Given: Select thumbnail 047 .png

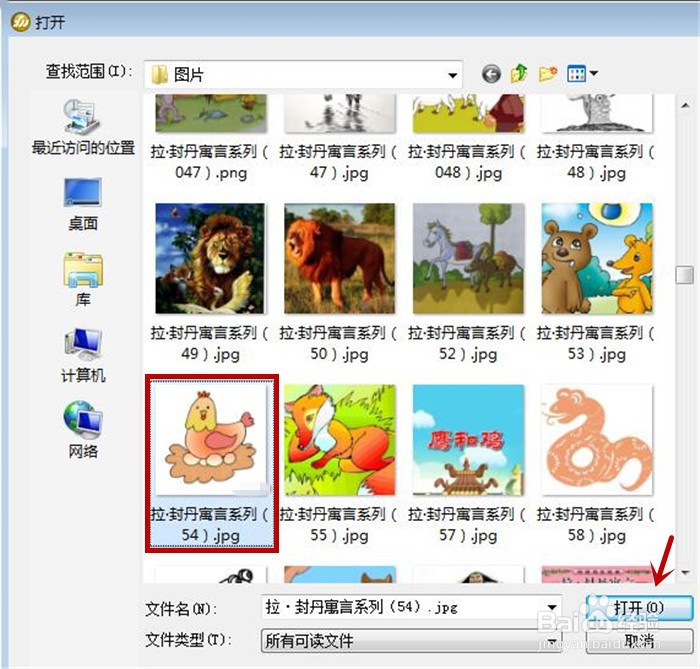Looking at the screenshot, I should 210,113.
